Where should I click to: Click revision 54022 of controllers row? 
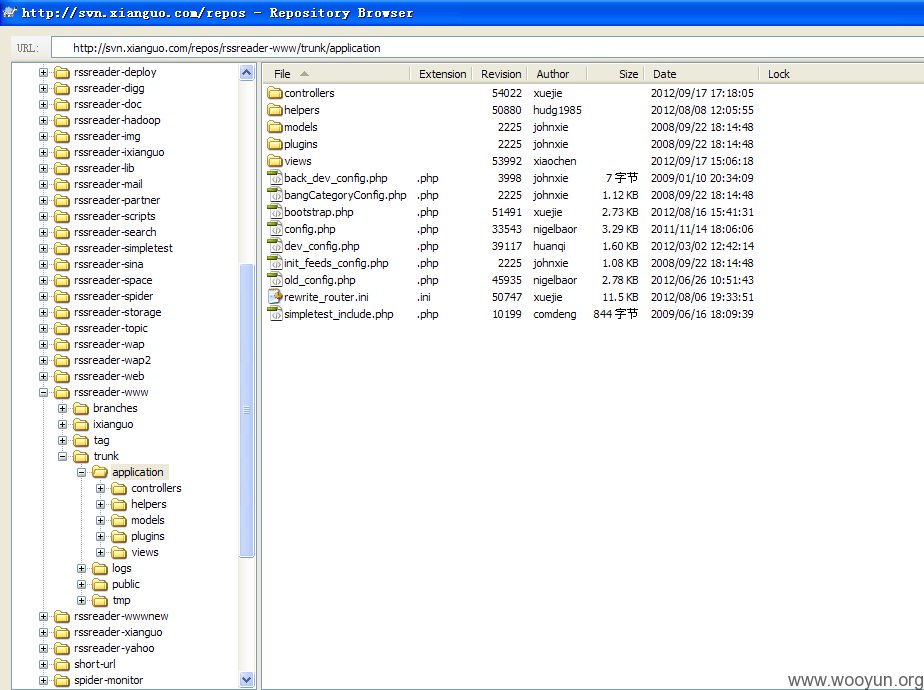pos(507,93)
